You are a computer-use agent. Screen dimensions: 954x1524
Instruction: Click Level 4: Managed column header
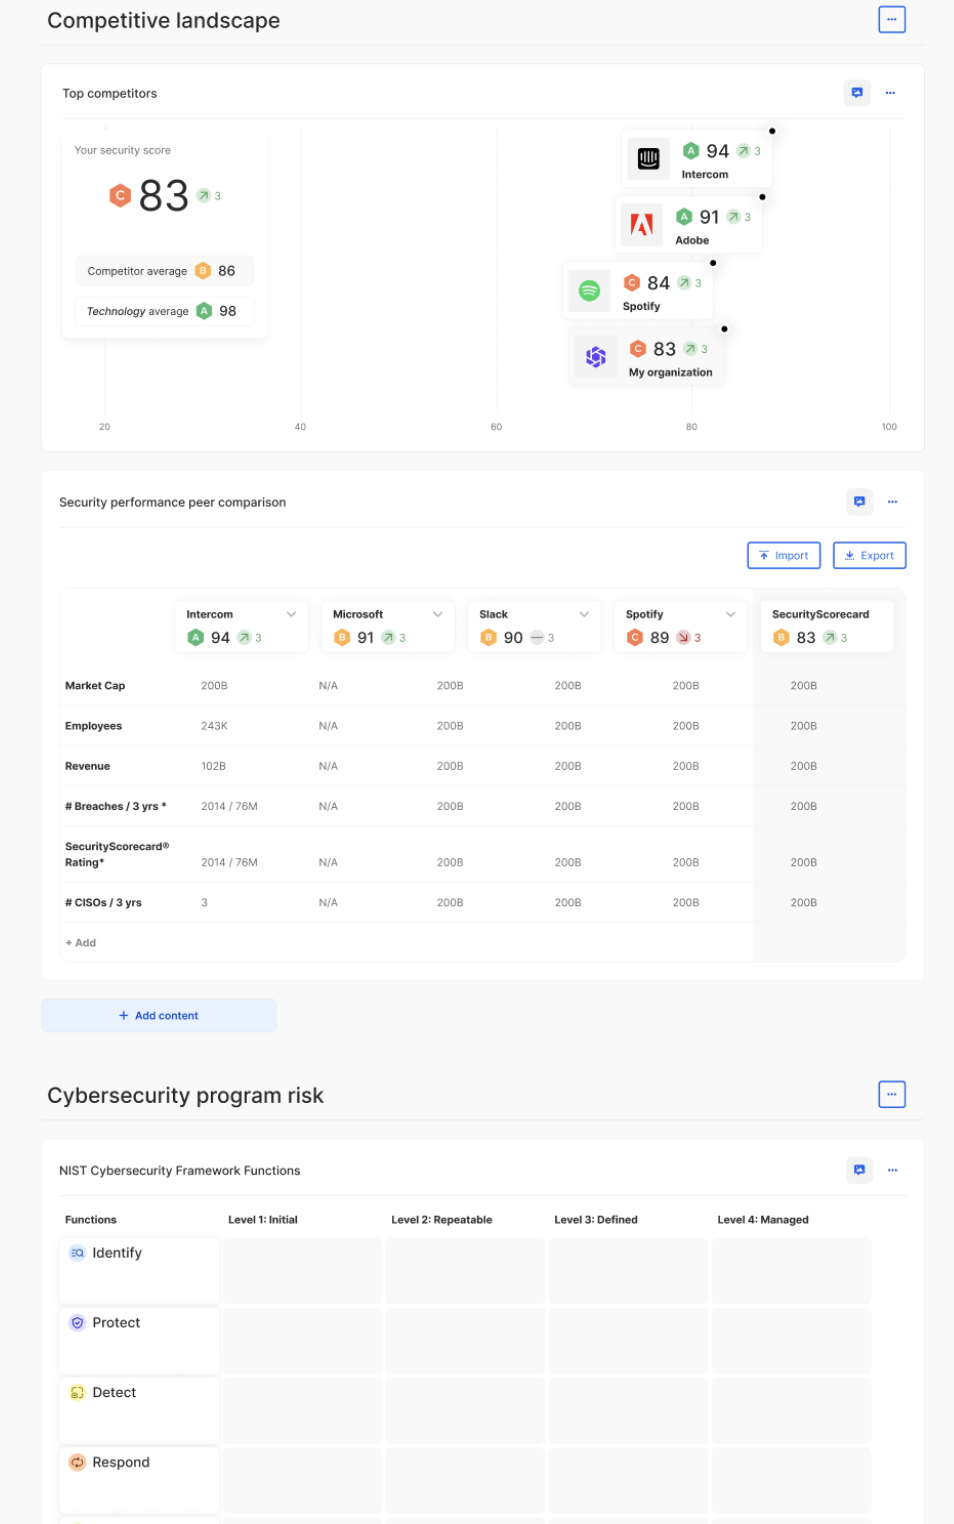763,1220
